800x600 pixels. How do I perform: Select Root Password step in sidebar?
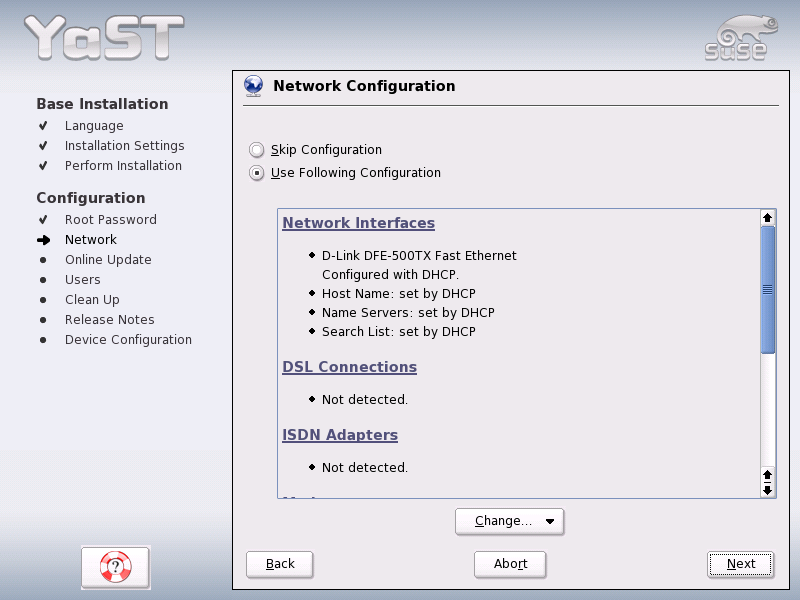[111, 219]
